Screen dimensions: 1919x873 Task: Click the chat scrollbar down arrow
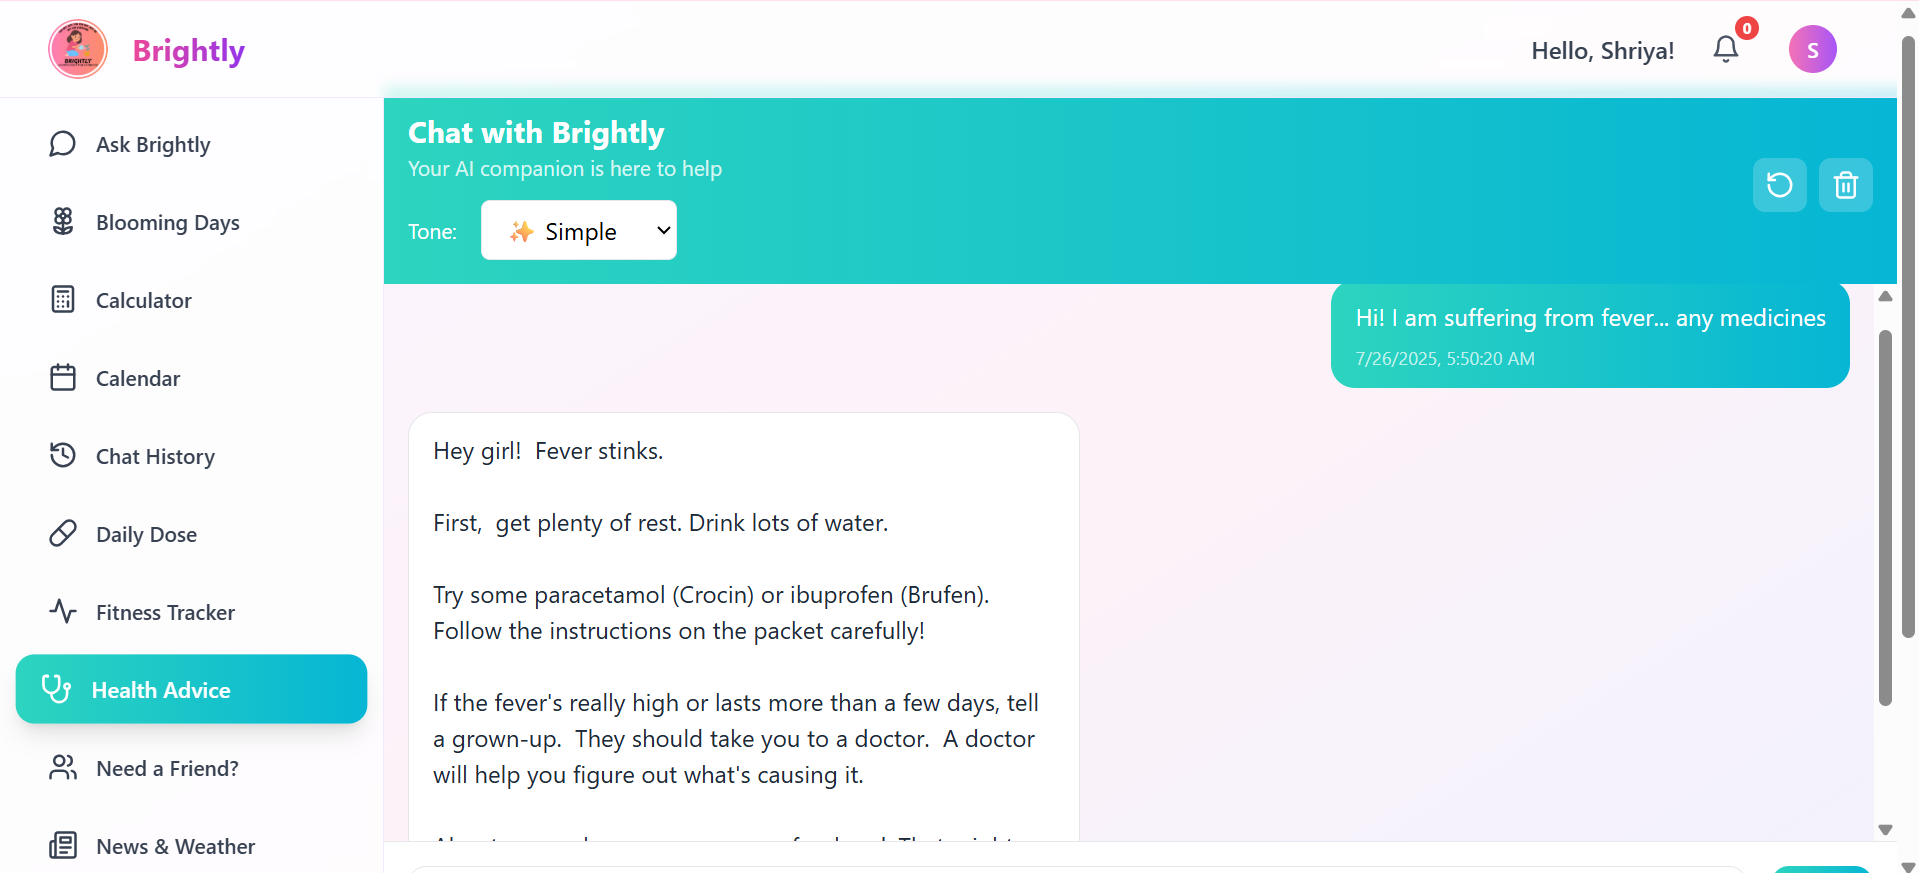tap(1886, 830)
